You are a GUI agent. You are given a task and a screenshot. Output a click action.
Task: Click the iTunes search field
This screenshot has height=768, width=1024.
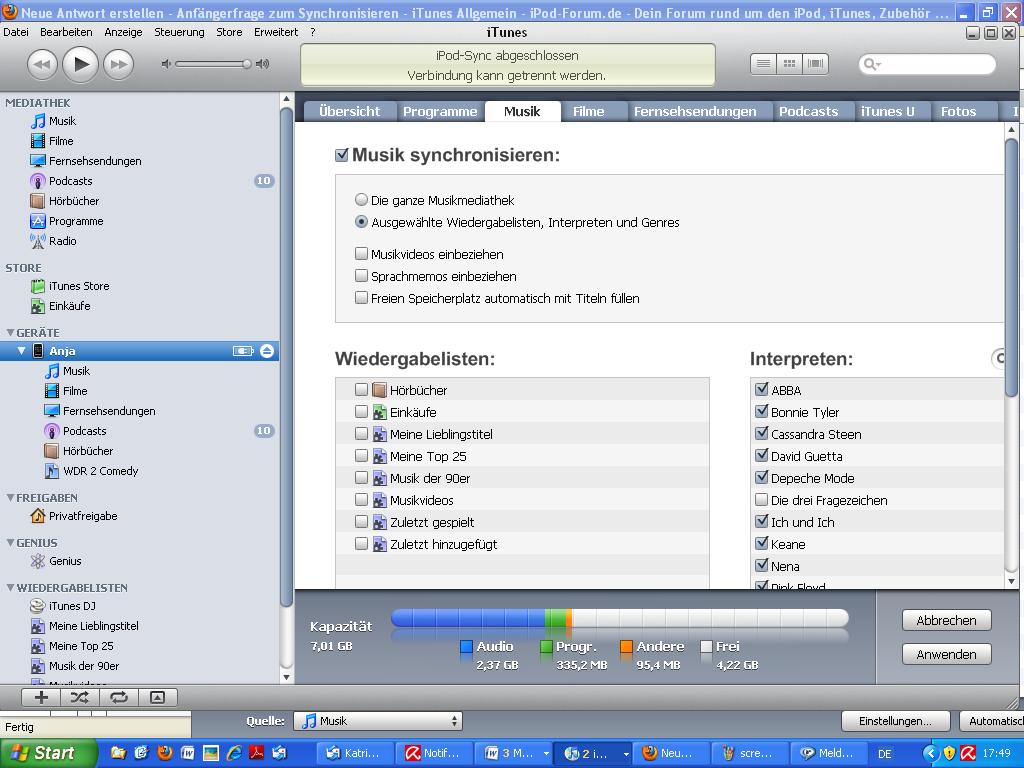[927, 64]
